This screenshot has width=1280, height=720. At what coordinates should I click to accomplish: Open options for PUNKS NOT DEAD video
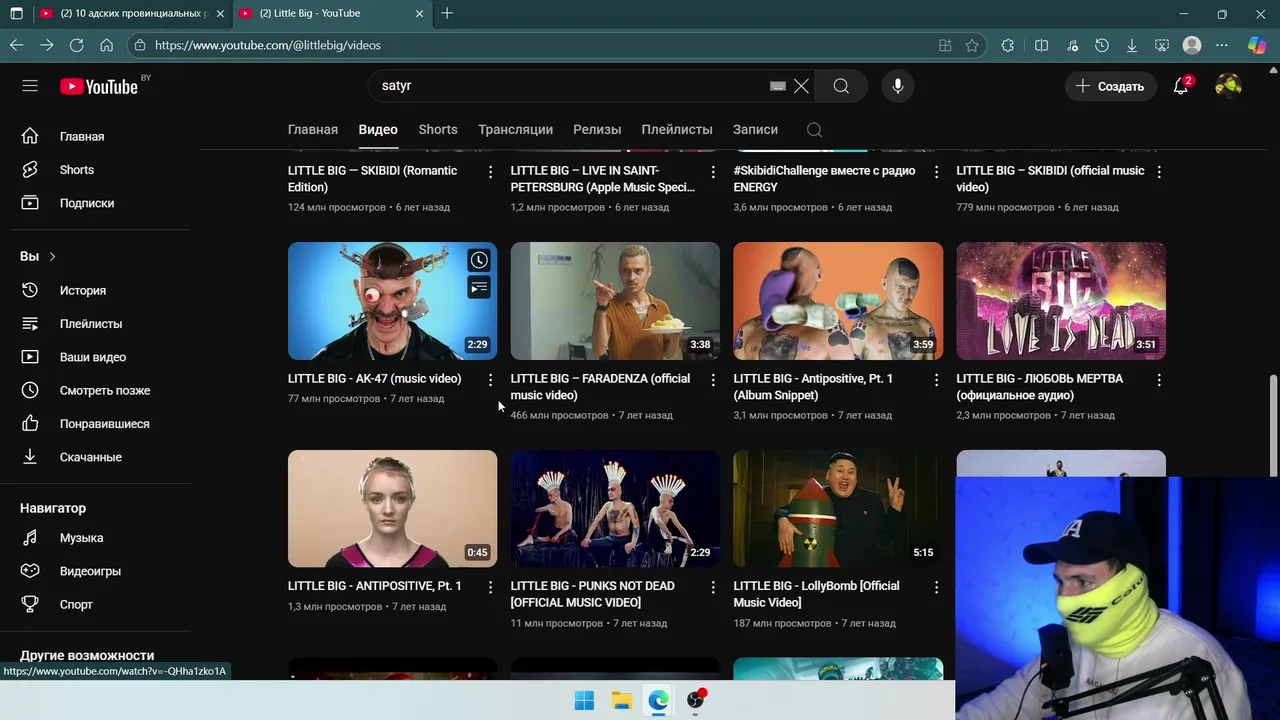[x=713, y=587]
